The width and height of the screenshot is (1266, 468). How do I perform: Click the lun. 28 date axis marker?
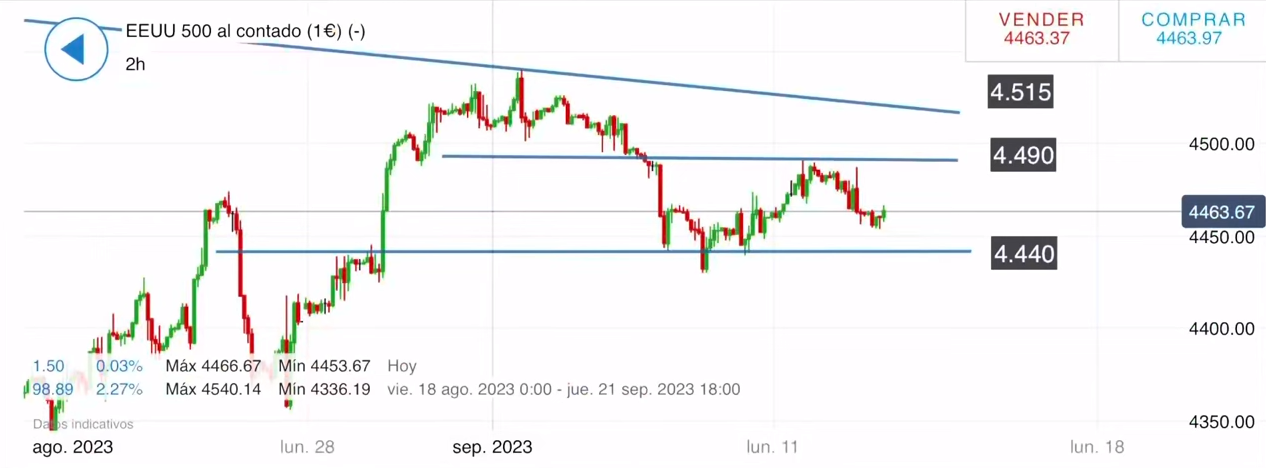click(308, 447)
